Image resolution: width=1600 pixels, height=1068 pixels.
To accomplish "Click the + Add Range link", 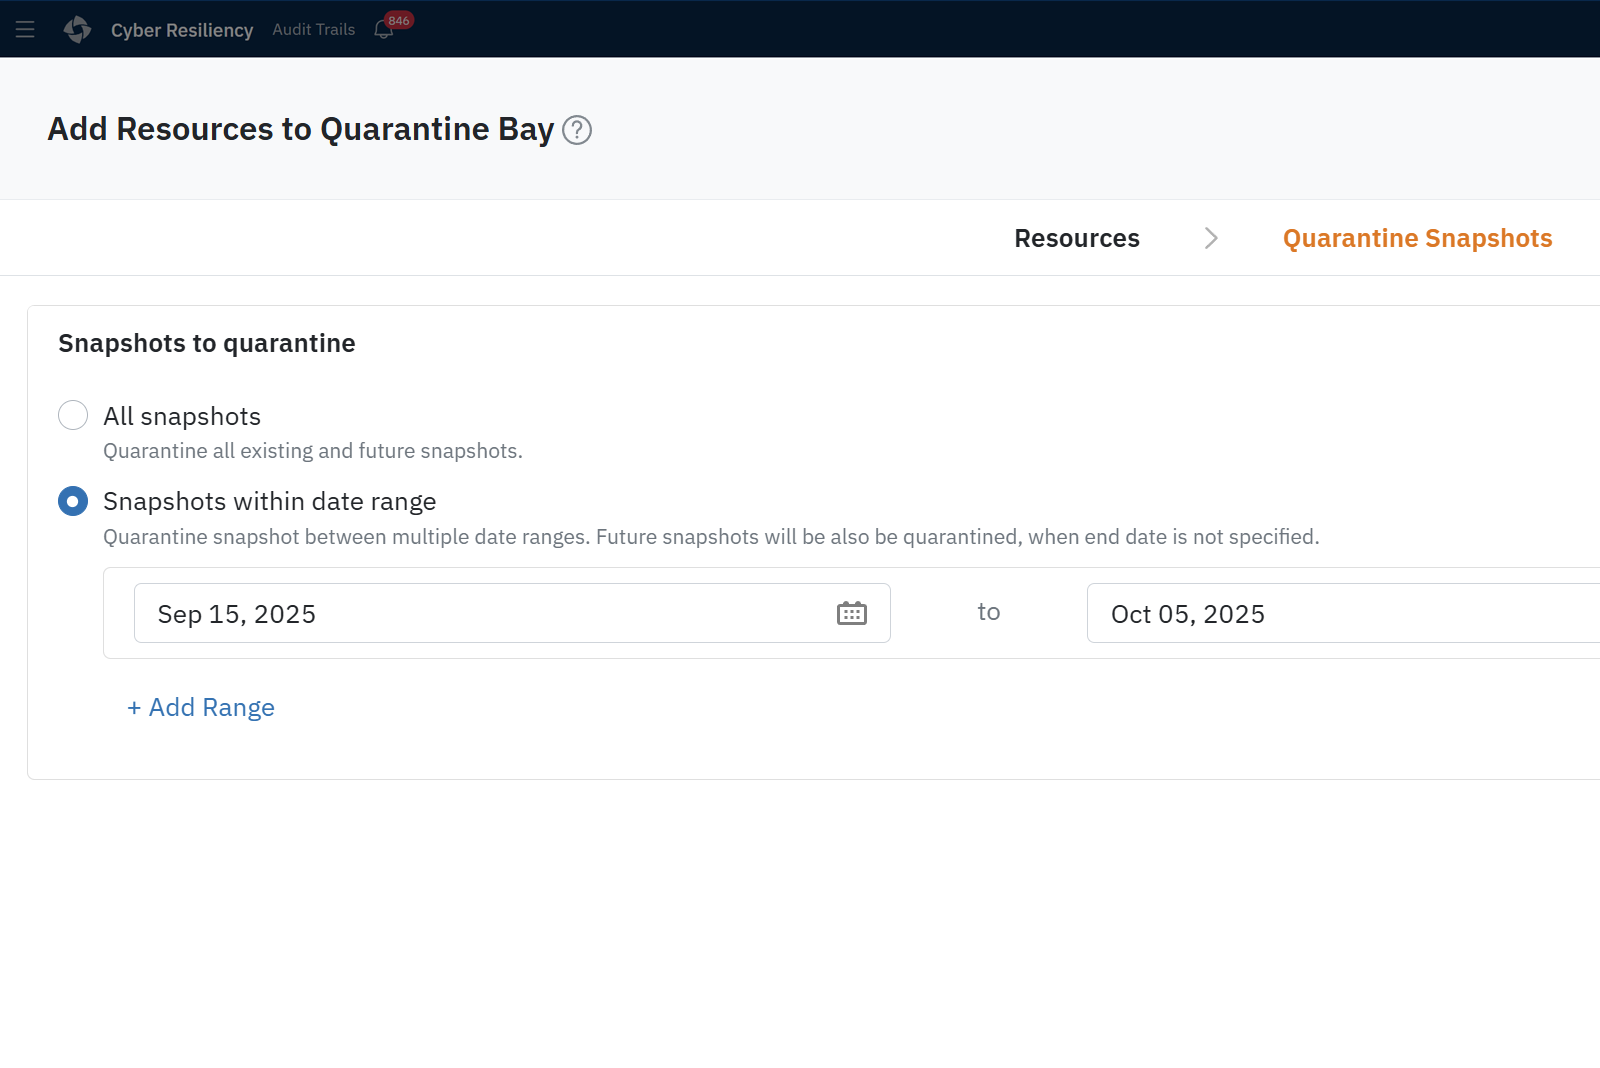I will pos(201,707).
